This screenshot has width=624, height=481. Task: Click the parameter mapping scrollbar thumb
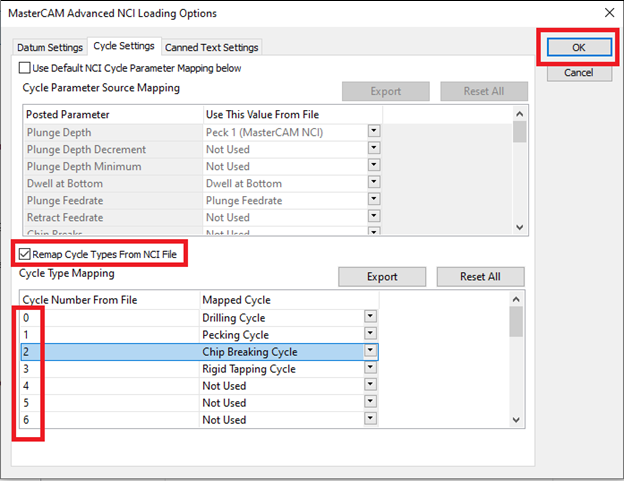click(519, 132)
